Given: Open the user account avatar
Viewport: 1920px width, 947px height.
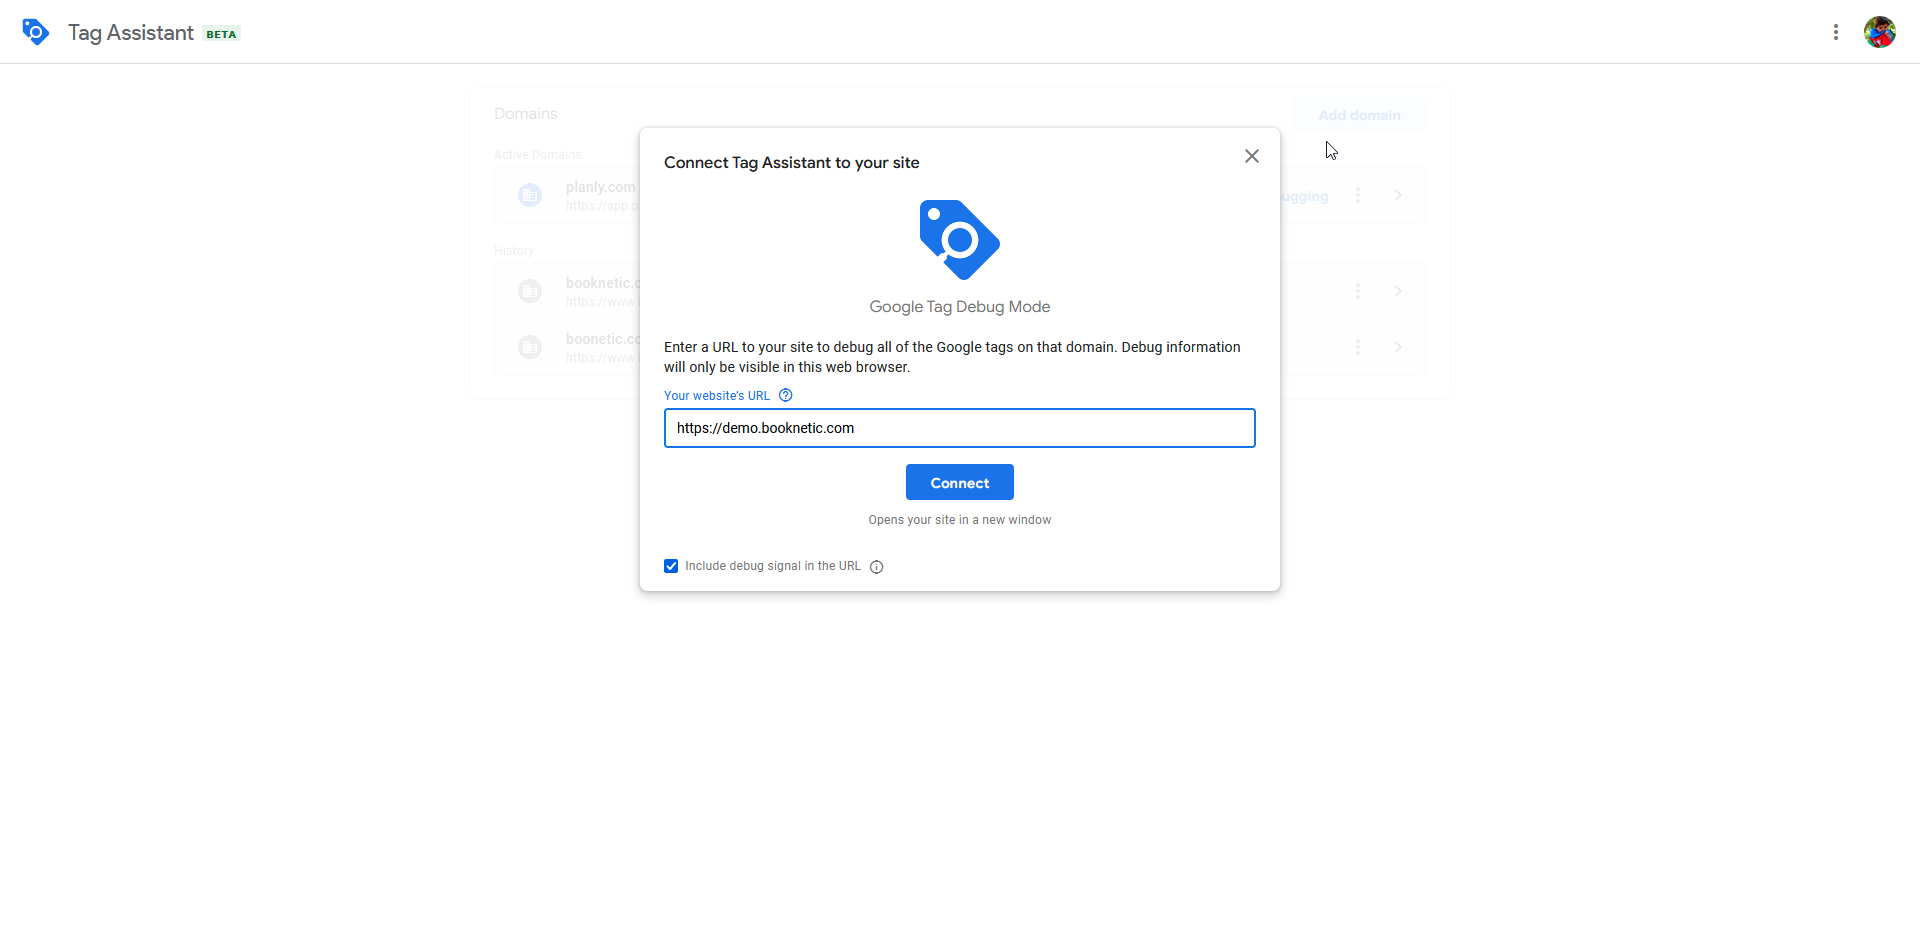Looking at the screenshot, I should coord(1880,32).
